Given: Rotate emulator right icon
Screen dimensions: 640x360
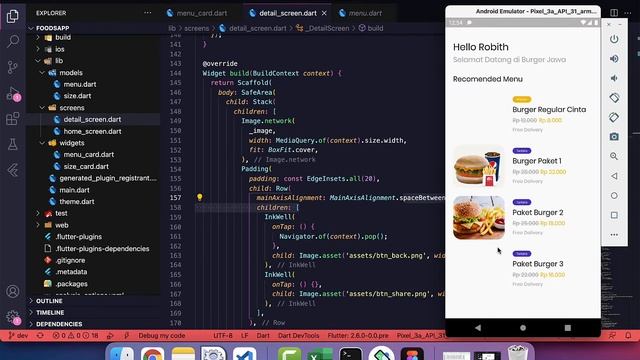Looking at the screenshot, I should point(614,118).
